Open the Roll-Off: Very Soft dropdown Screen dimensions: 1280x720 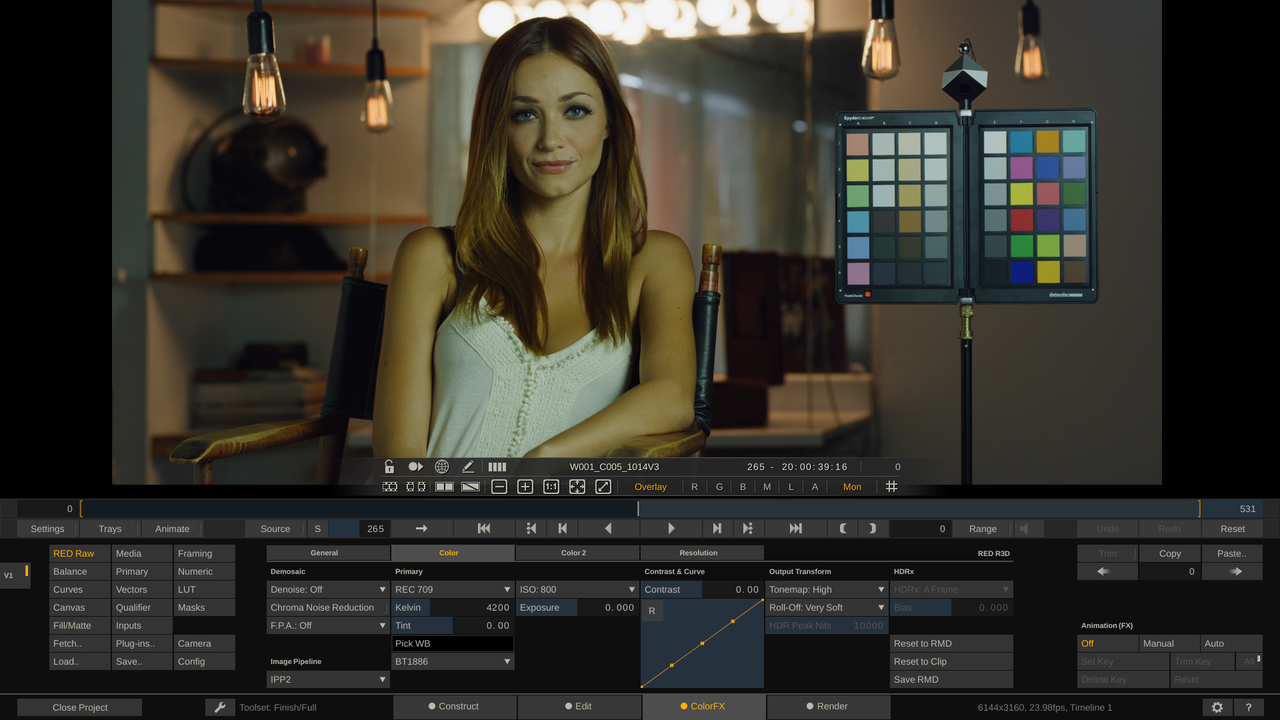pyautogui.click(x=827, y=608)
